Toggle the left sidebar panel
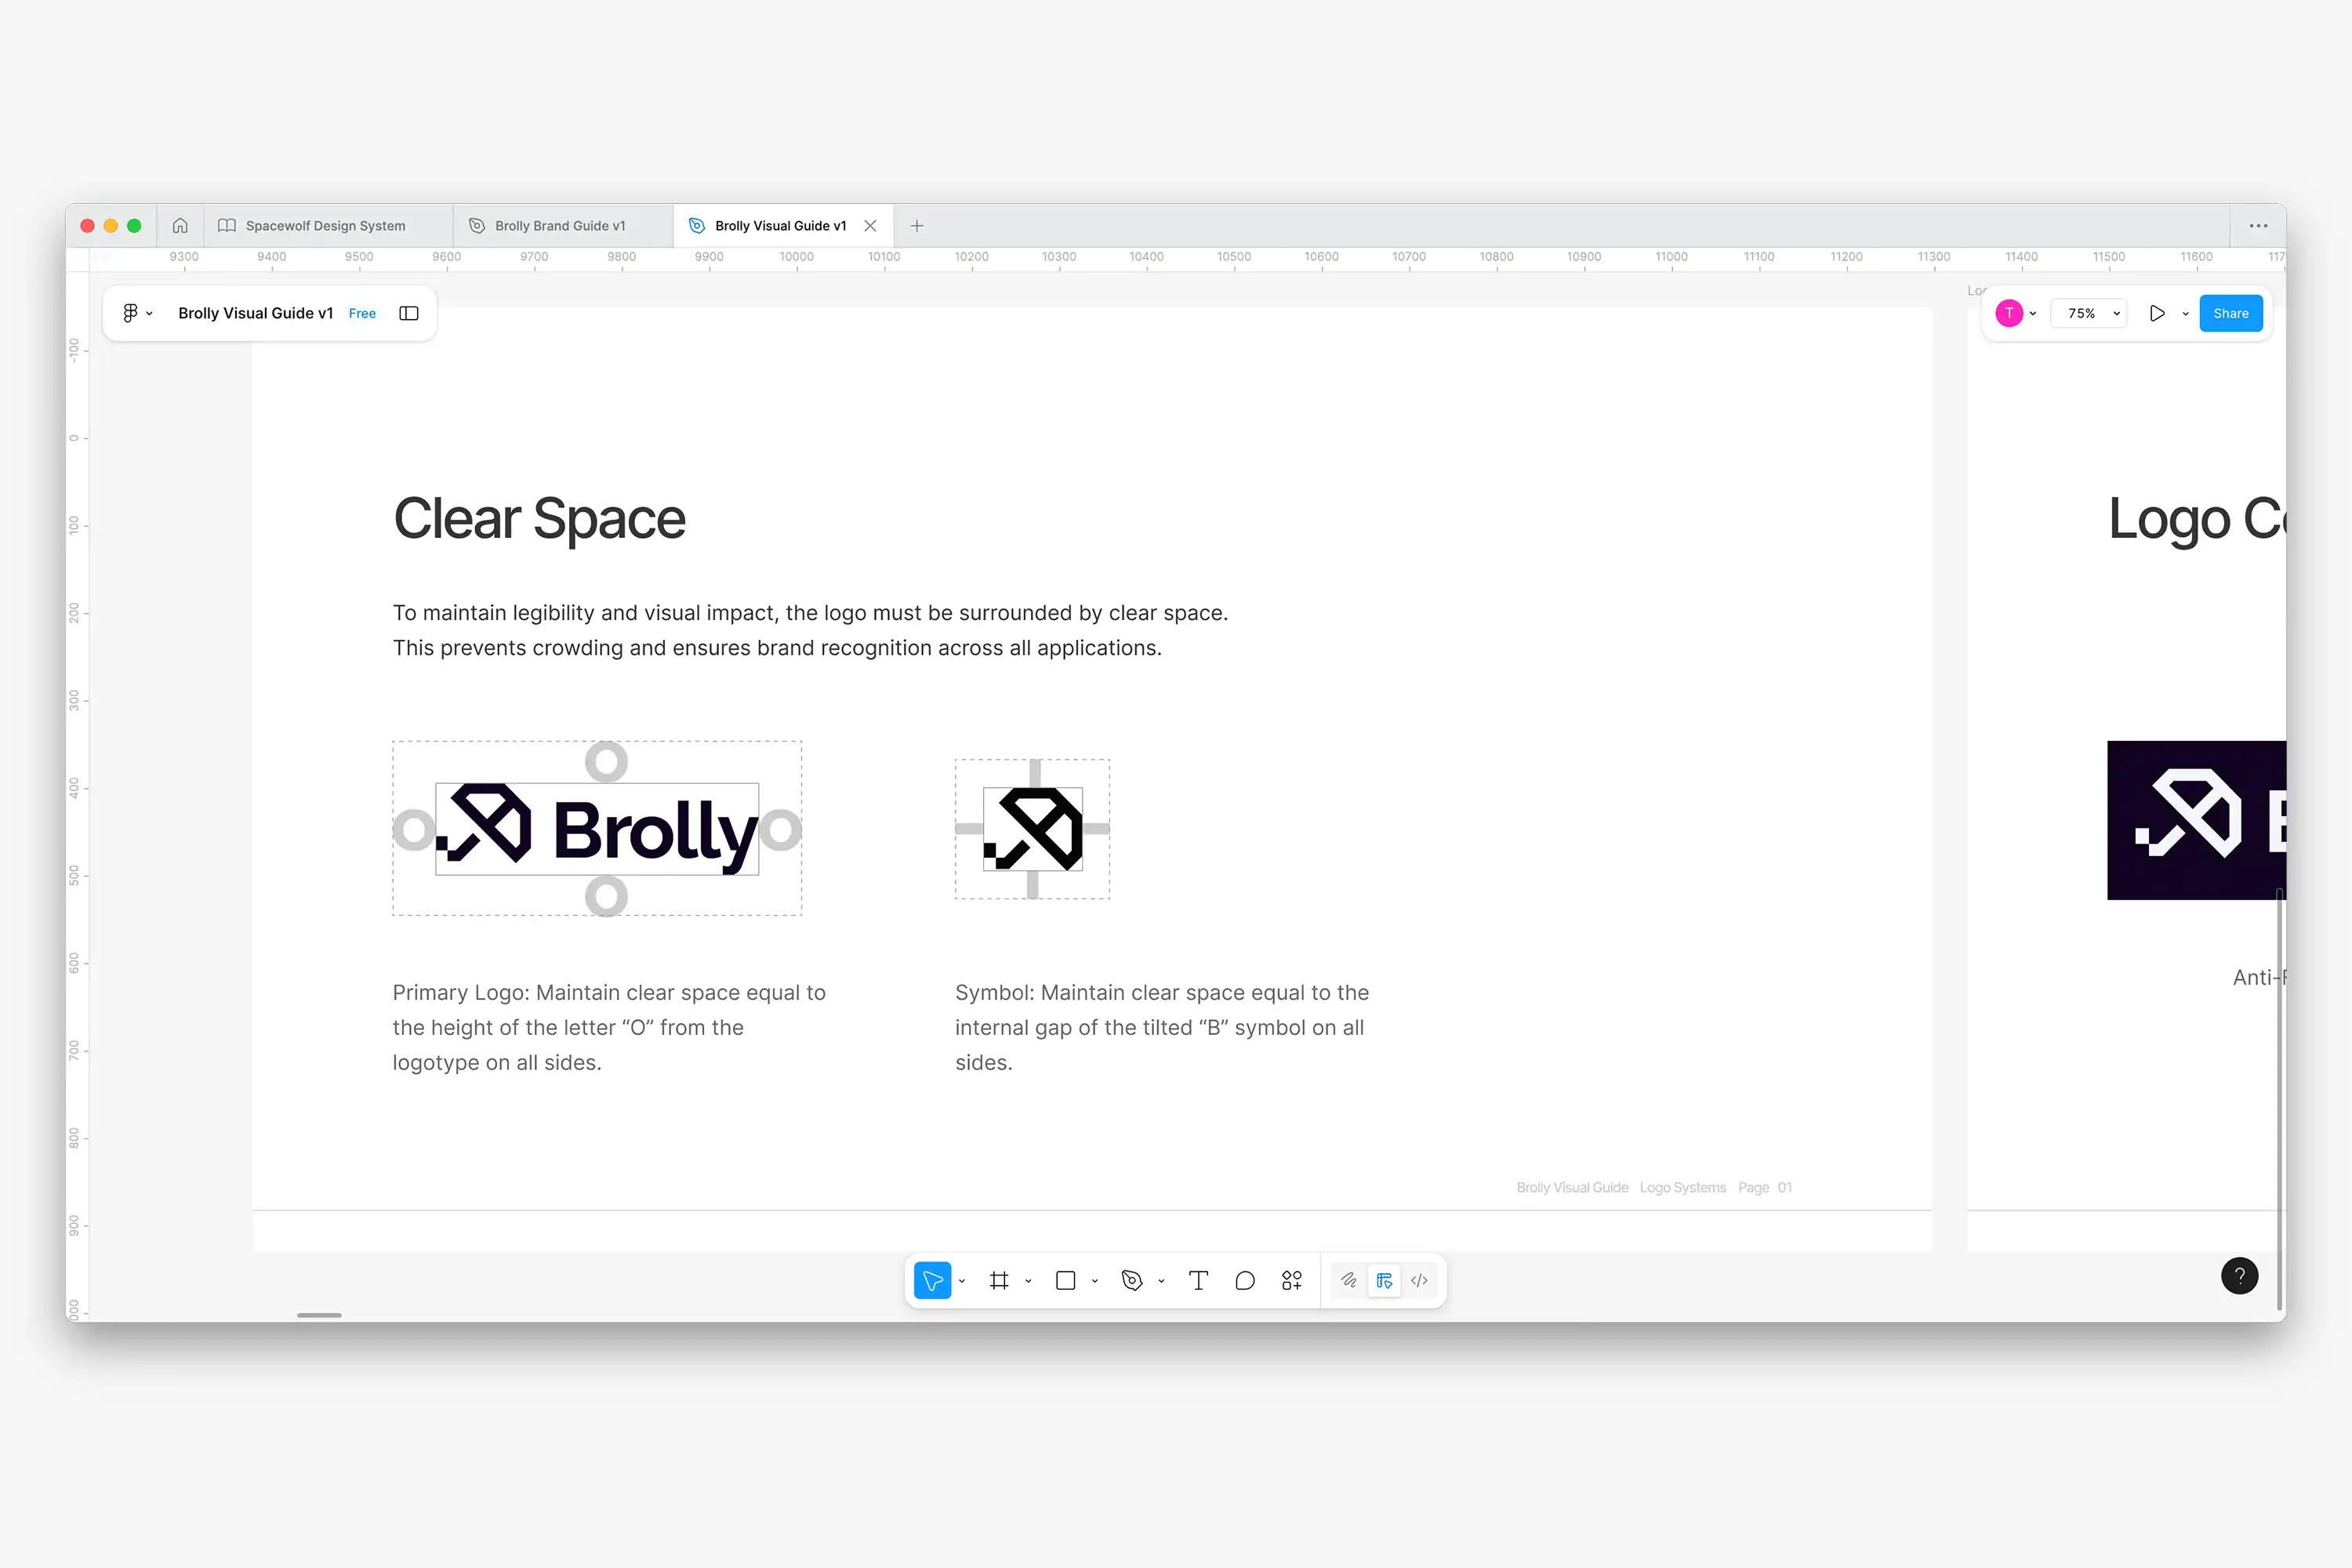 tap(408, 313)
